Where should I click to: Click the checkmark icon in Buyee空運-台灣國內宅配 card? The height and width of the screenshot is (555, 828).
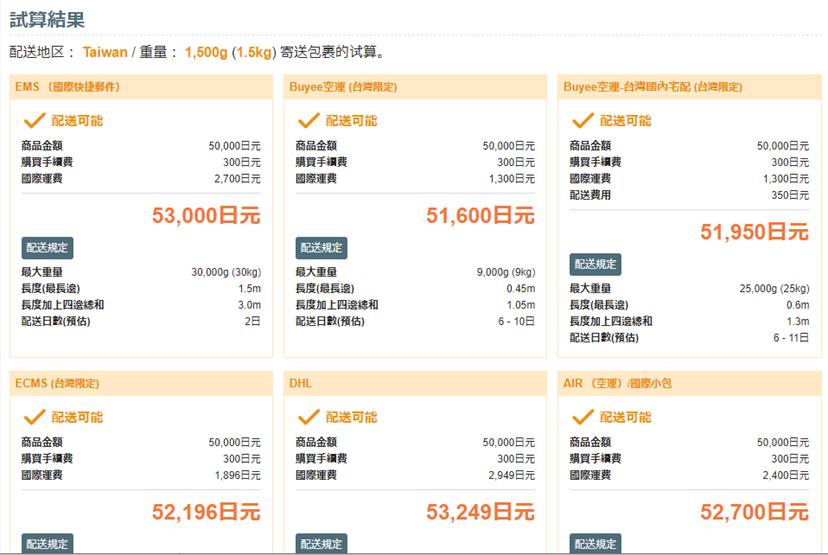click(582, 120)
